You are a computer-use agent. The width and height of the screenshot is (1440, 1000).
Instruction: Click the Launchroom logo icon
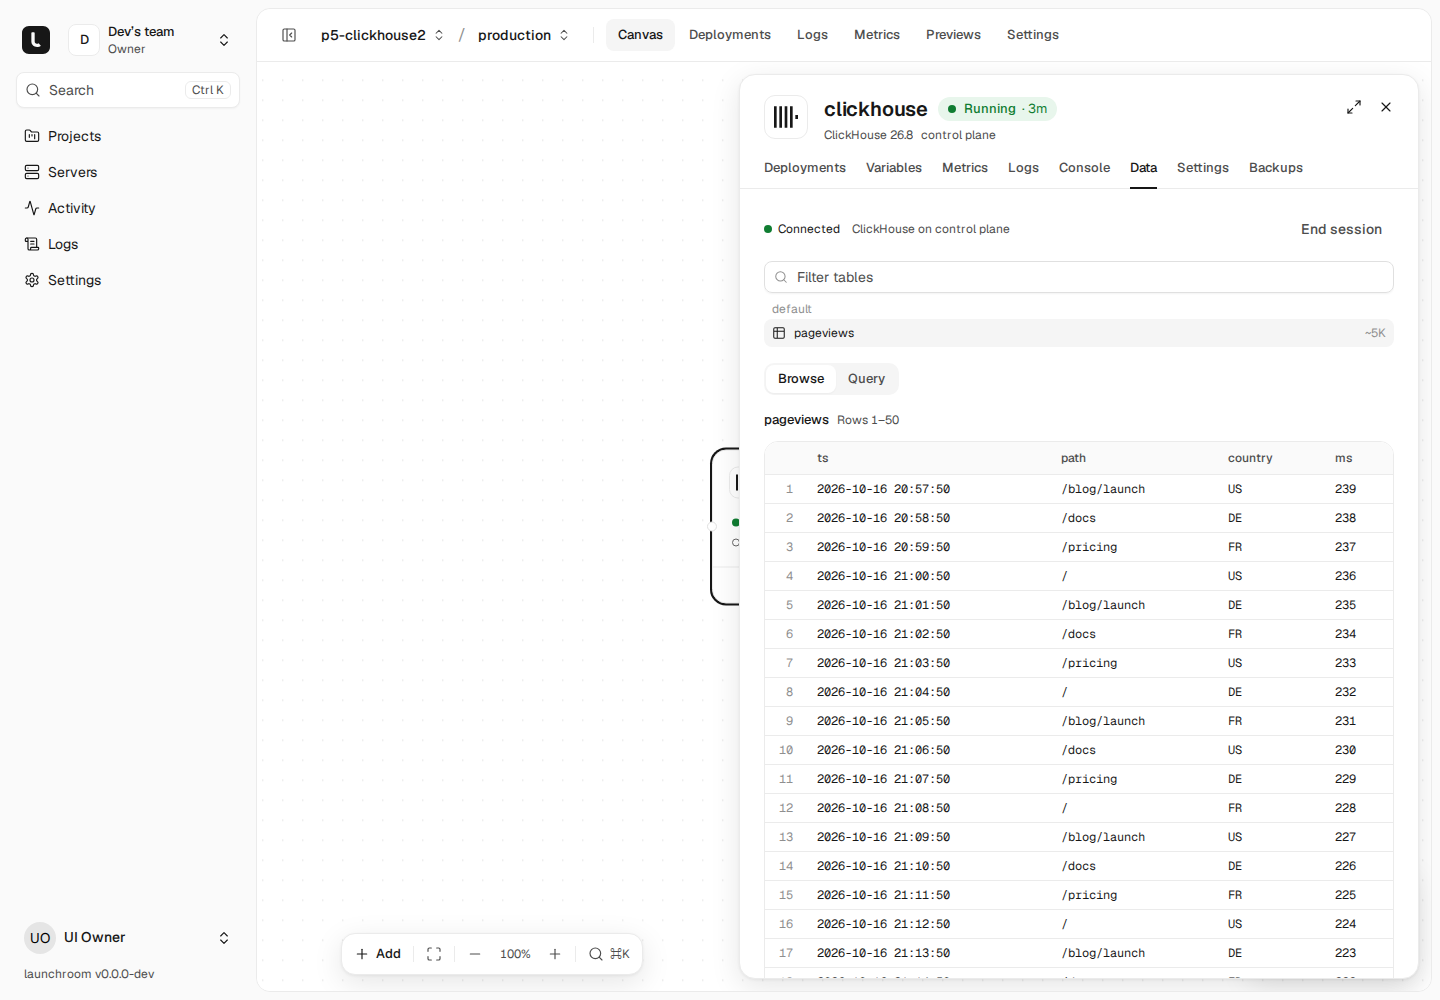click(36, 40)
